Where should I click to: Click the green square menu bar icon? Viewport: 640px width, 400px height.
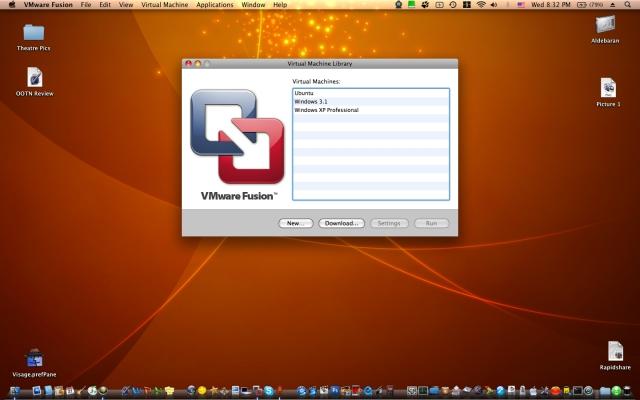point(412,5)
